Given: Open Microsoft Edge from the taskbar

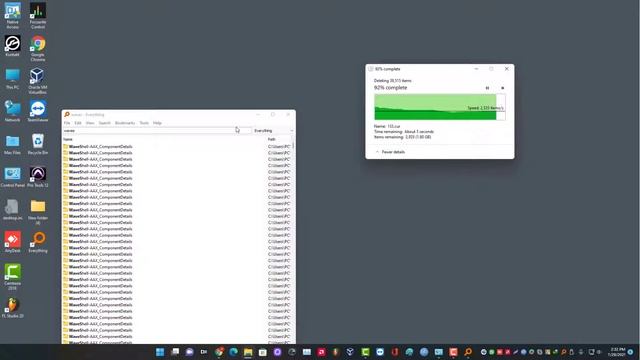Looking at the screenshot, I should click(x=233, y=352).
